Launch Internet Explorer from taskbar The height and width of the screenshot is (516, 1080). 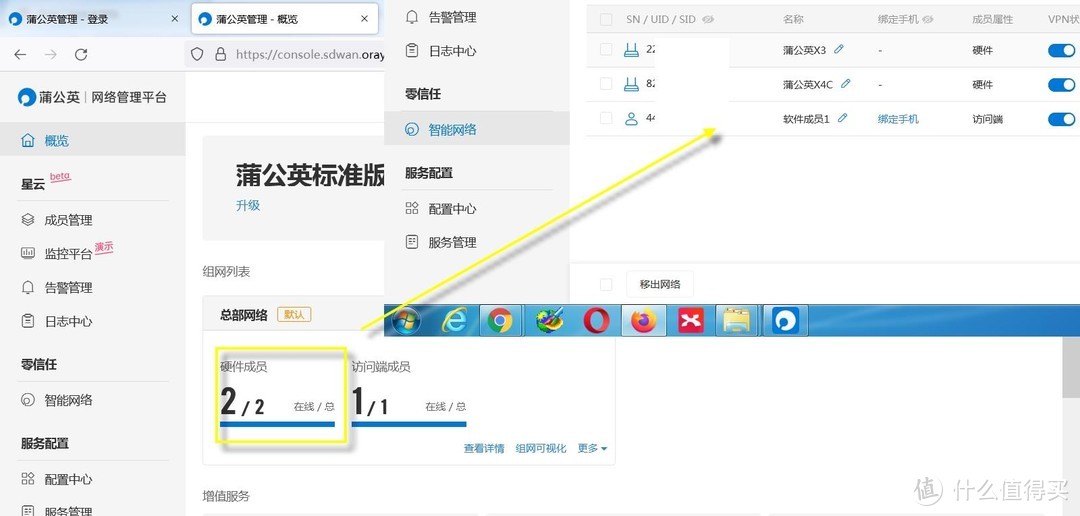[x=454, y=320]
